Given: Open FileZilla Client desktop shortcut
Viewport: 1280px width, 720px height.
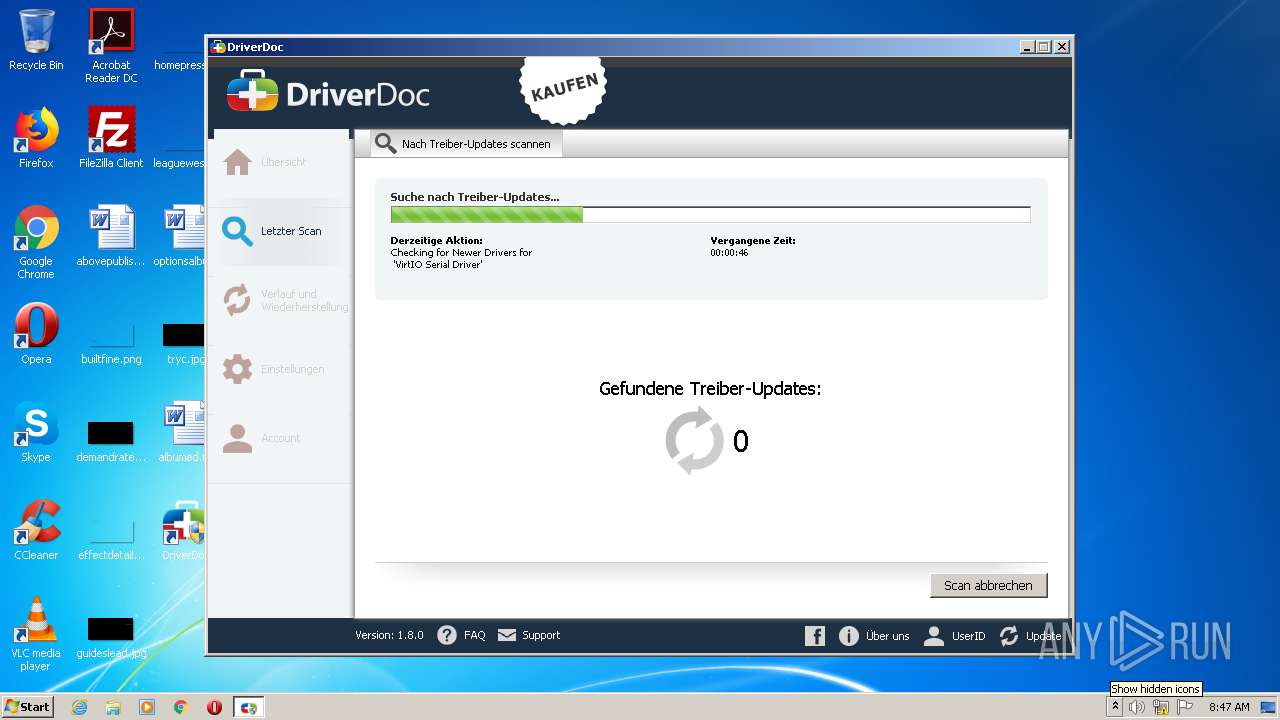Looking at the screenshot, I should (x=111, y=138).
